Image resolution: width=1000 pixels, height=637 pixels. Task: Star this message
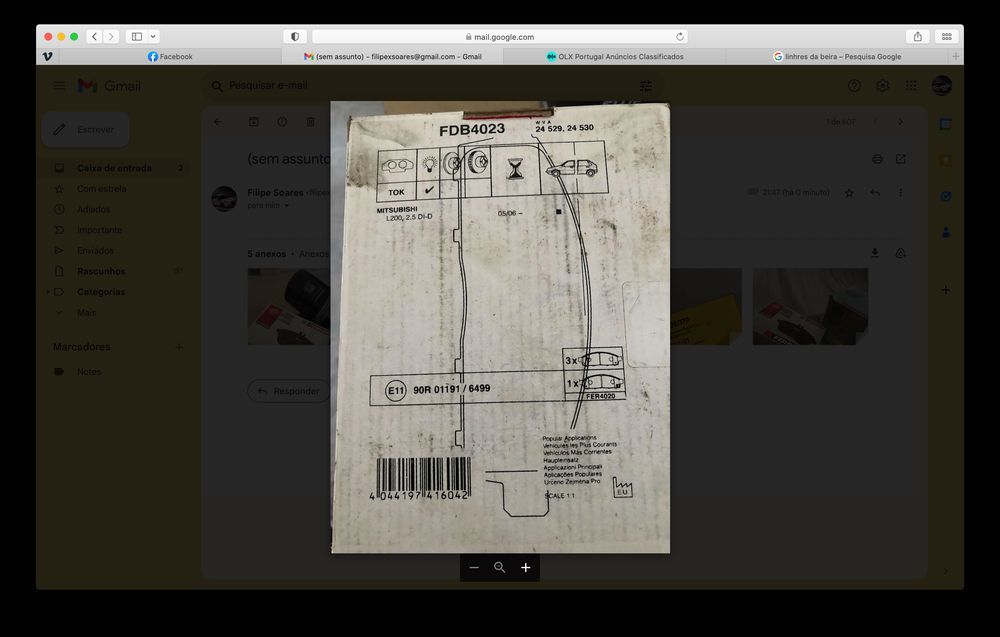coord(849,193)
